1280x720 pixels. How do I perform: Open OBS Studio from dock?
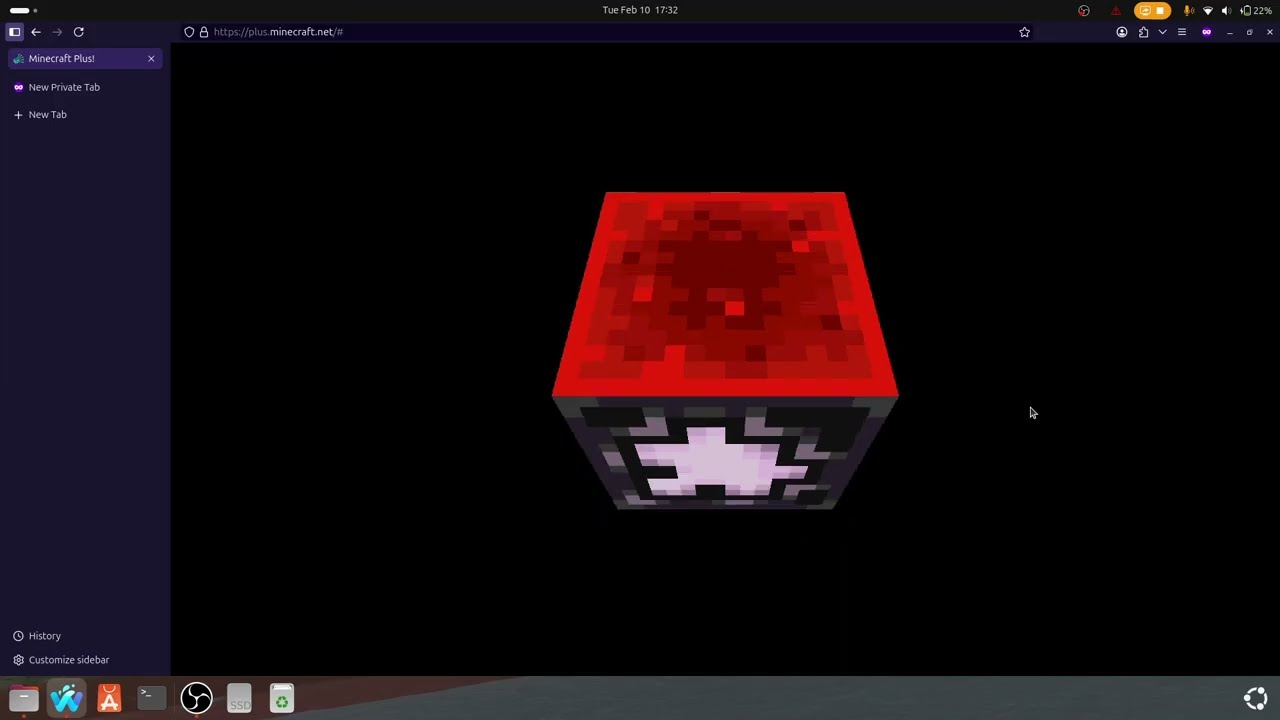coord(196,698)
